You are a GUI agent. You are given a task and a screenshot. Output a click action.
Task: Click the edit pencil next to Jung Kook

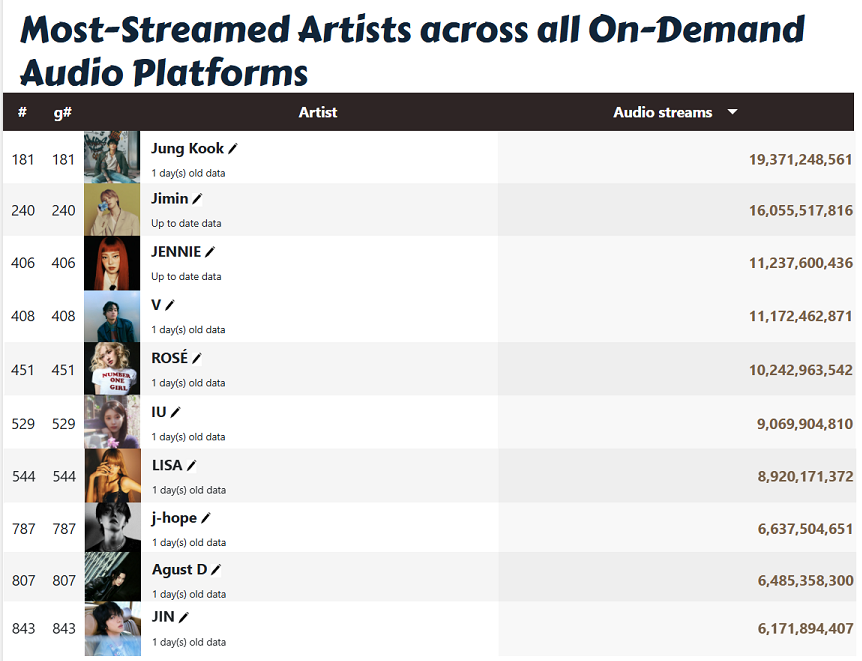tap(233, 149)
